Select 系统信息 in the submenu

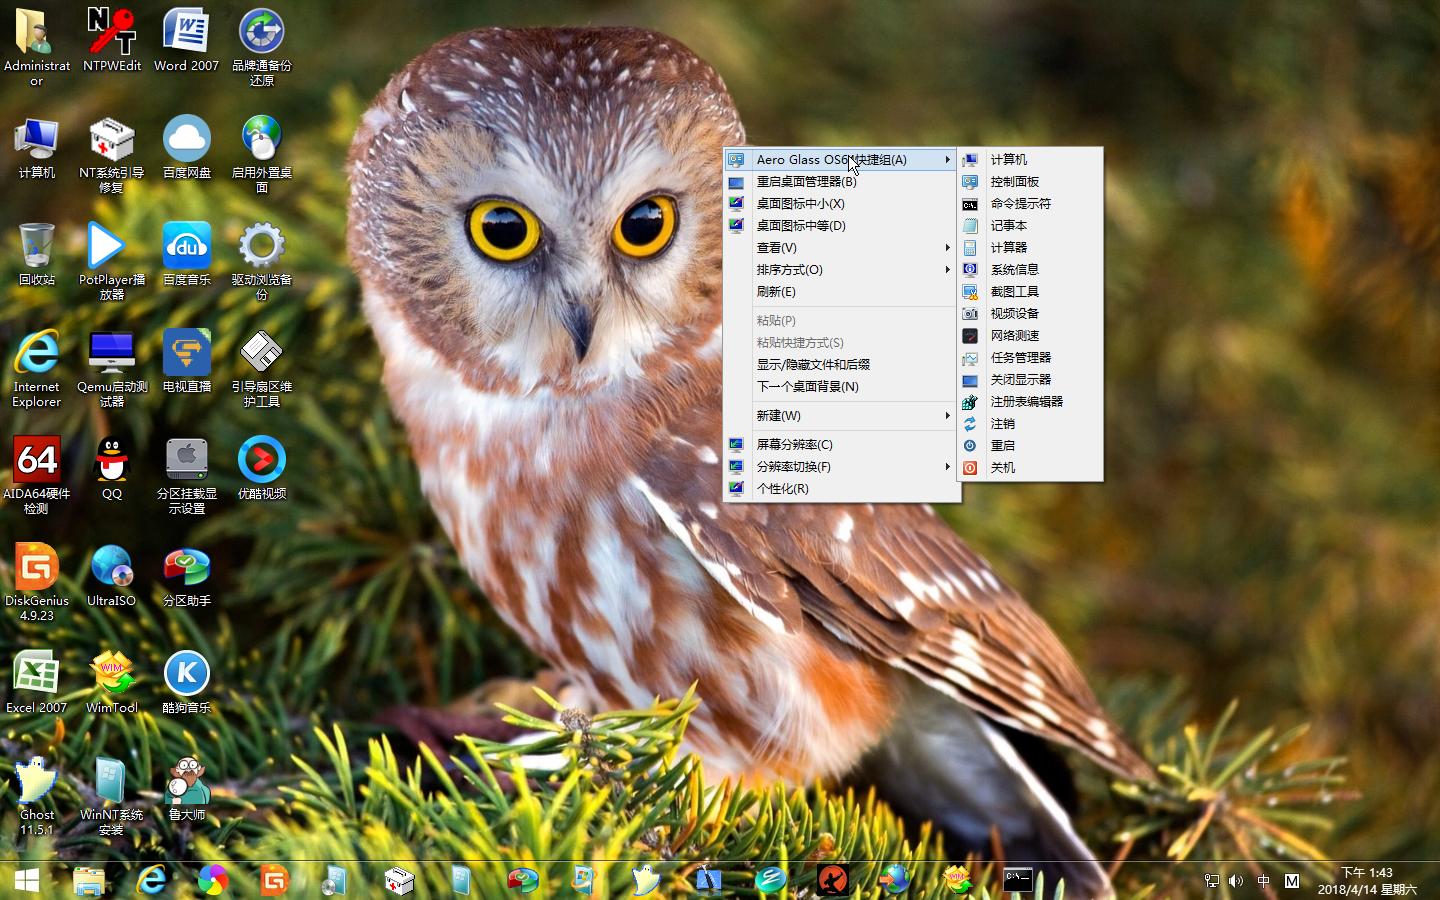click(x=1030, y=269)
